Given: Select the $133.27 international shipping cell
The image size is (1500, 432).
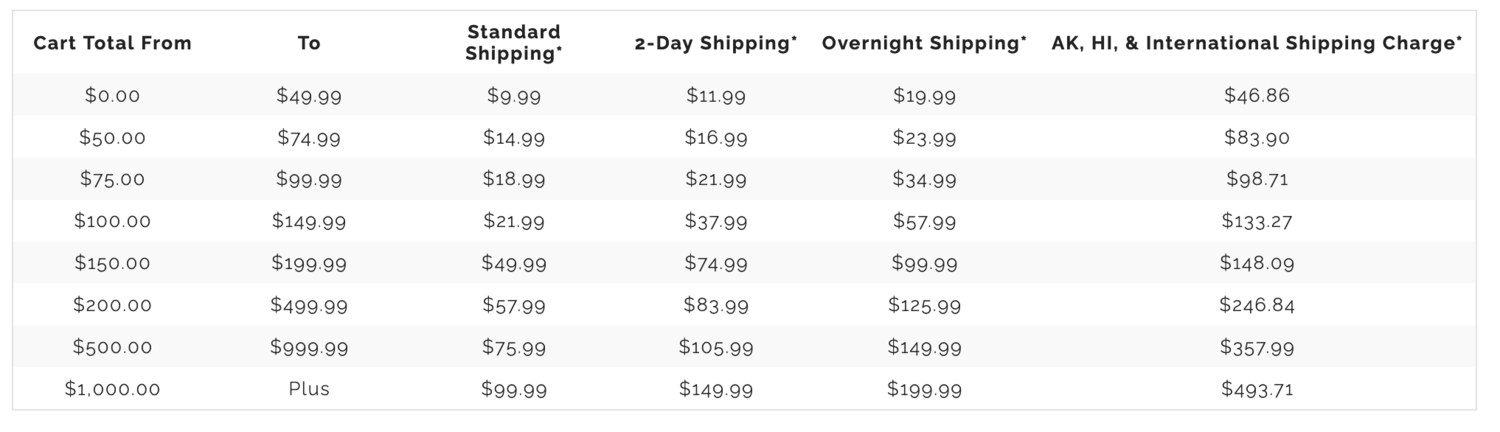Looking at the screenshot, I should tap(1257, 222).
